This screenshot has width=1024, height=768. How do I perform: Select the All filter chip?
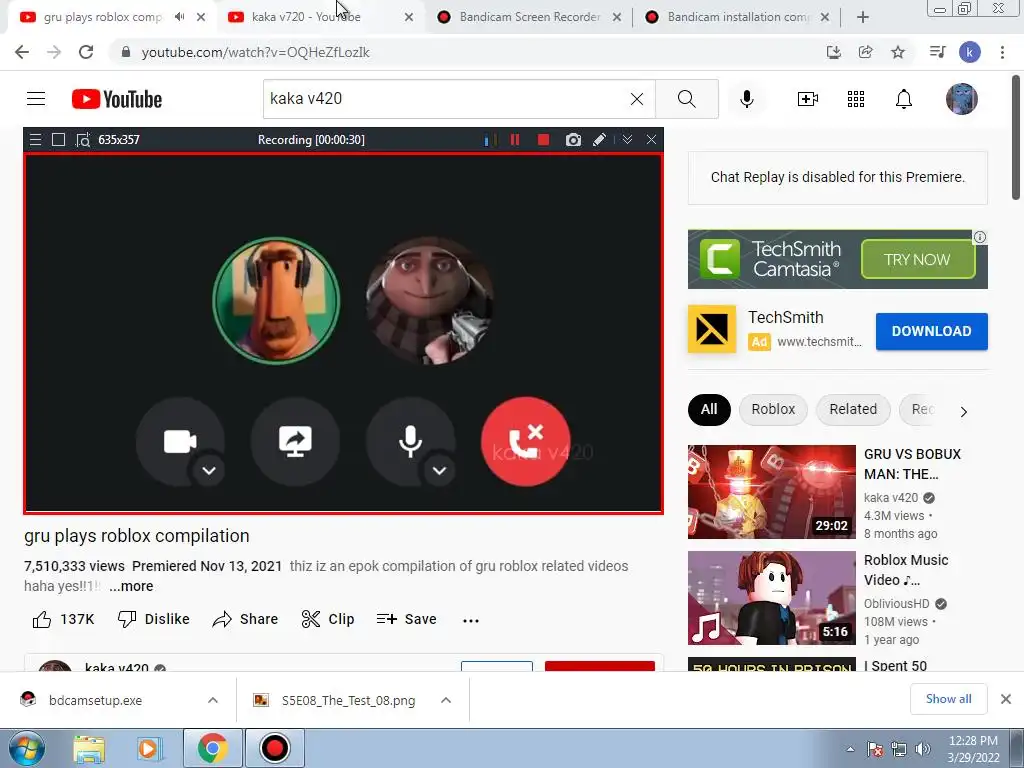[x=709, y=409]
